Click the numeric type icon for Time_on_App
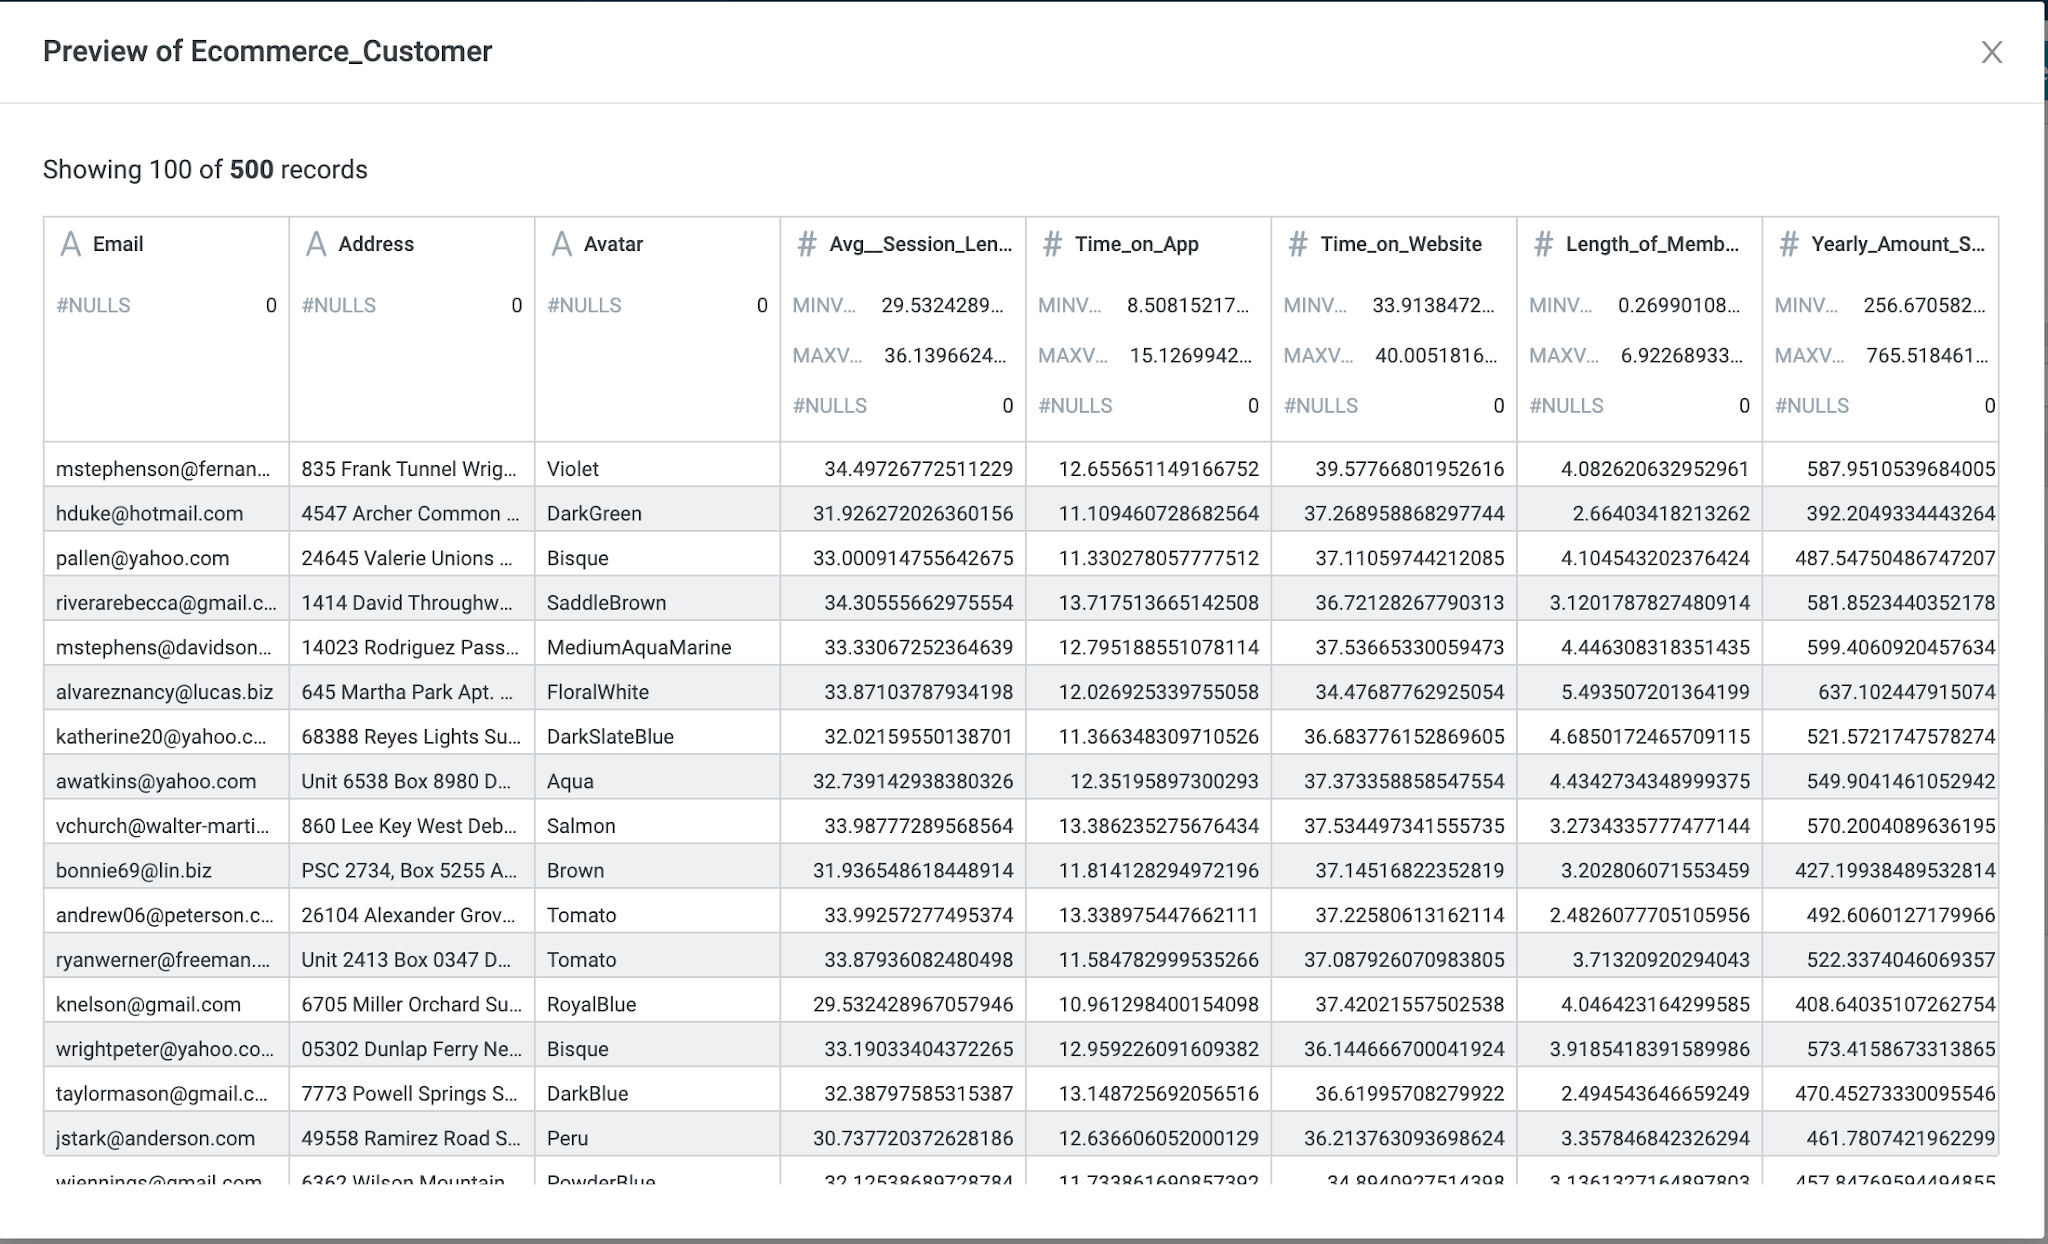Image resolution: width=2048 pixels, height=1244 pixels. coord(1052,244)
